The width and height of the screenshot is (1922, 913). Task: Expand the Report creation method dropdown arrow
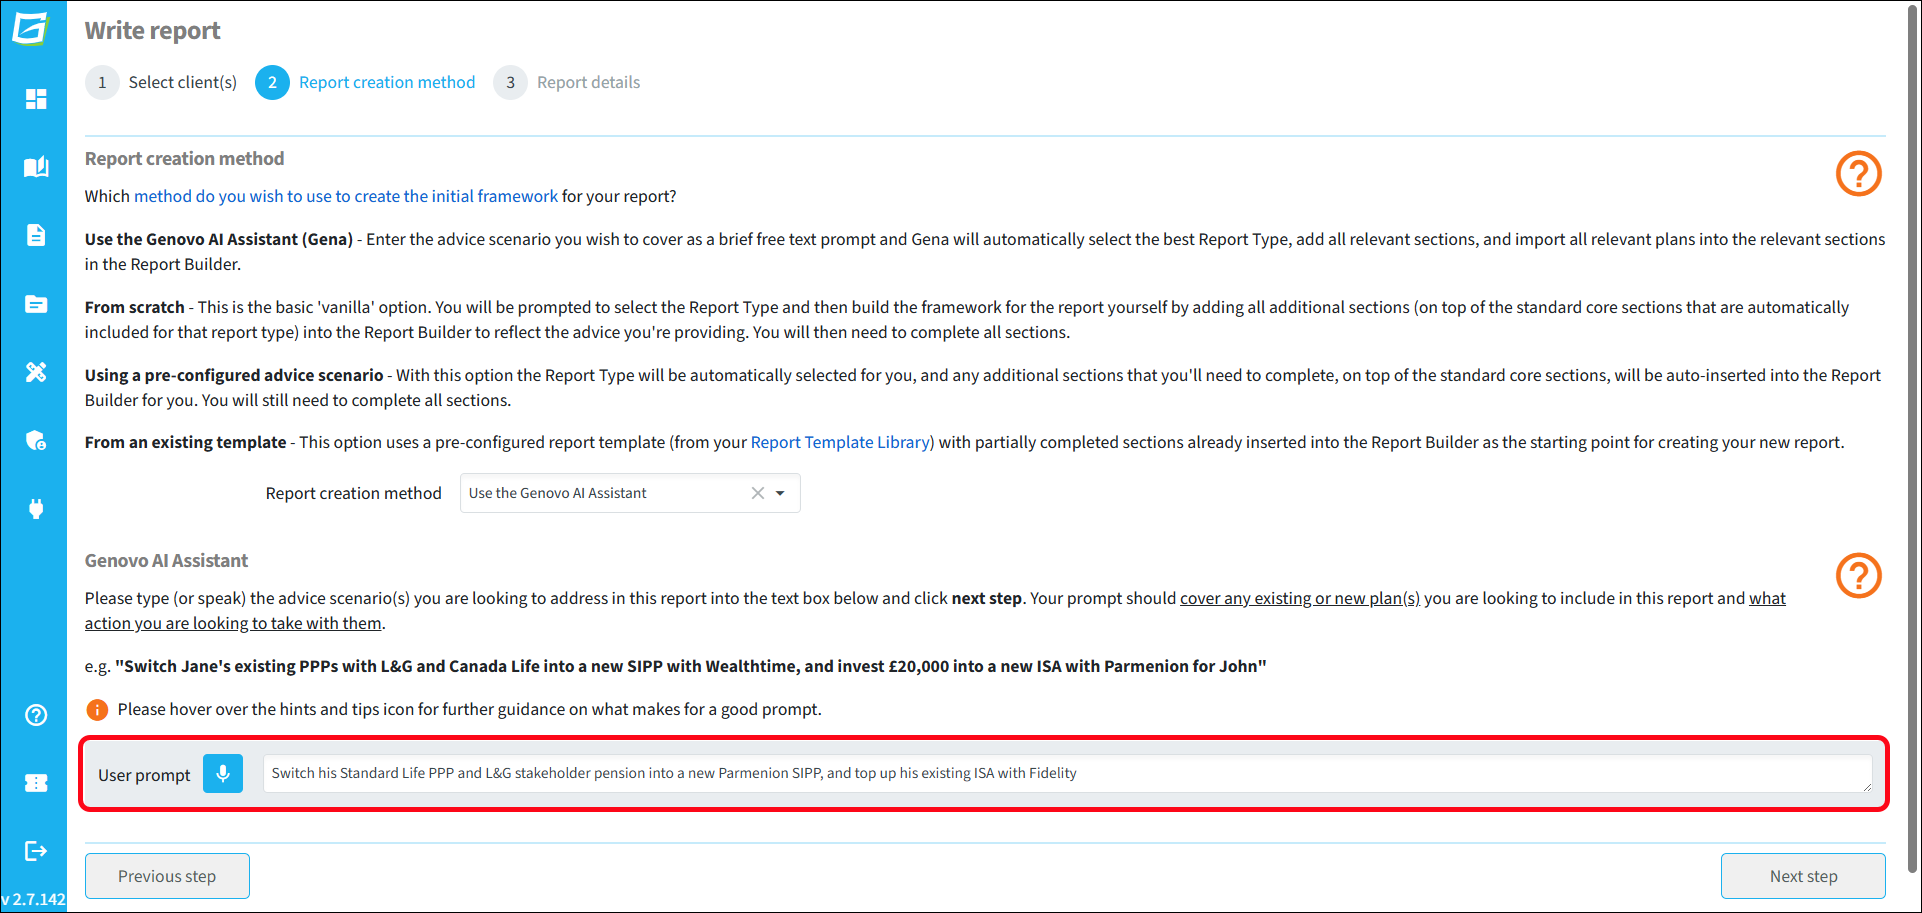point(781,493)
